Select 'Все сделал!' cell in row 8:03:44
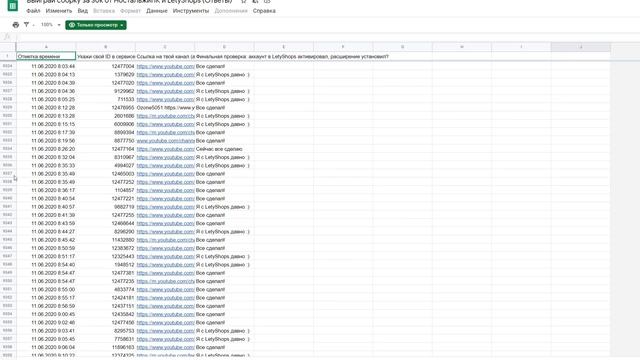 click(224, 66)
